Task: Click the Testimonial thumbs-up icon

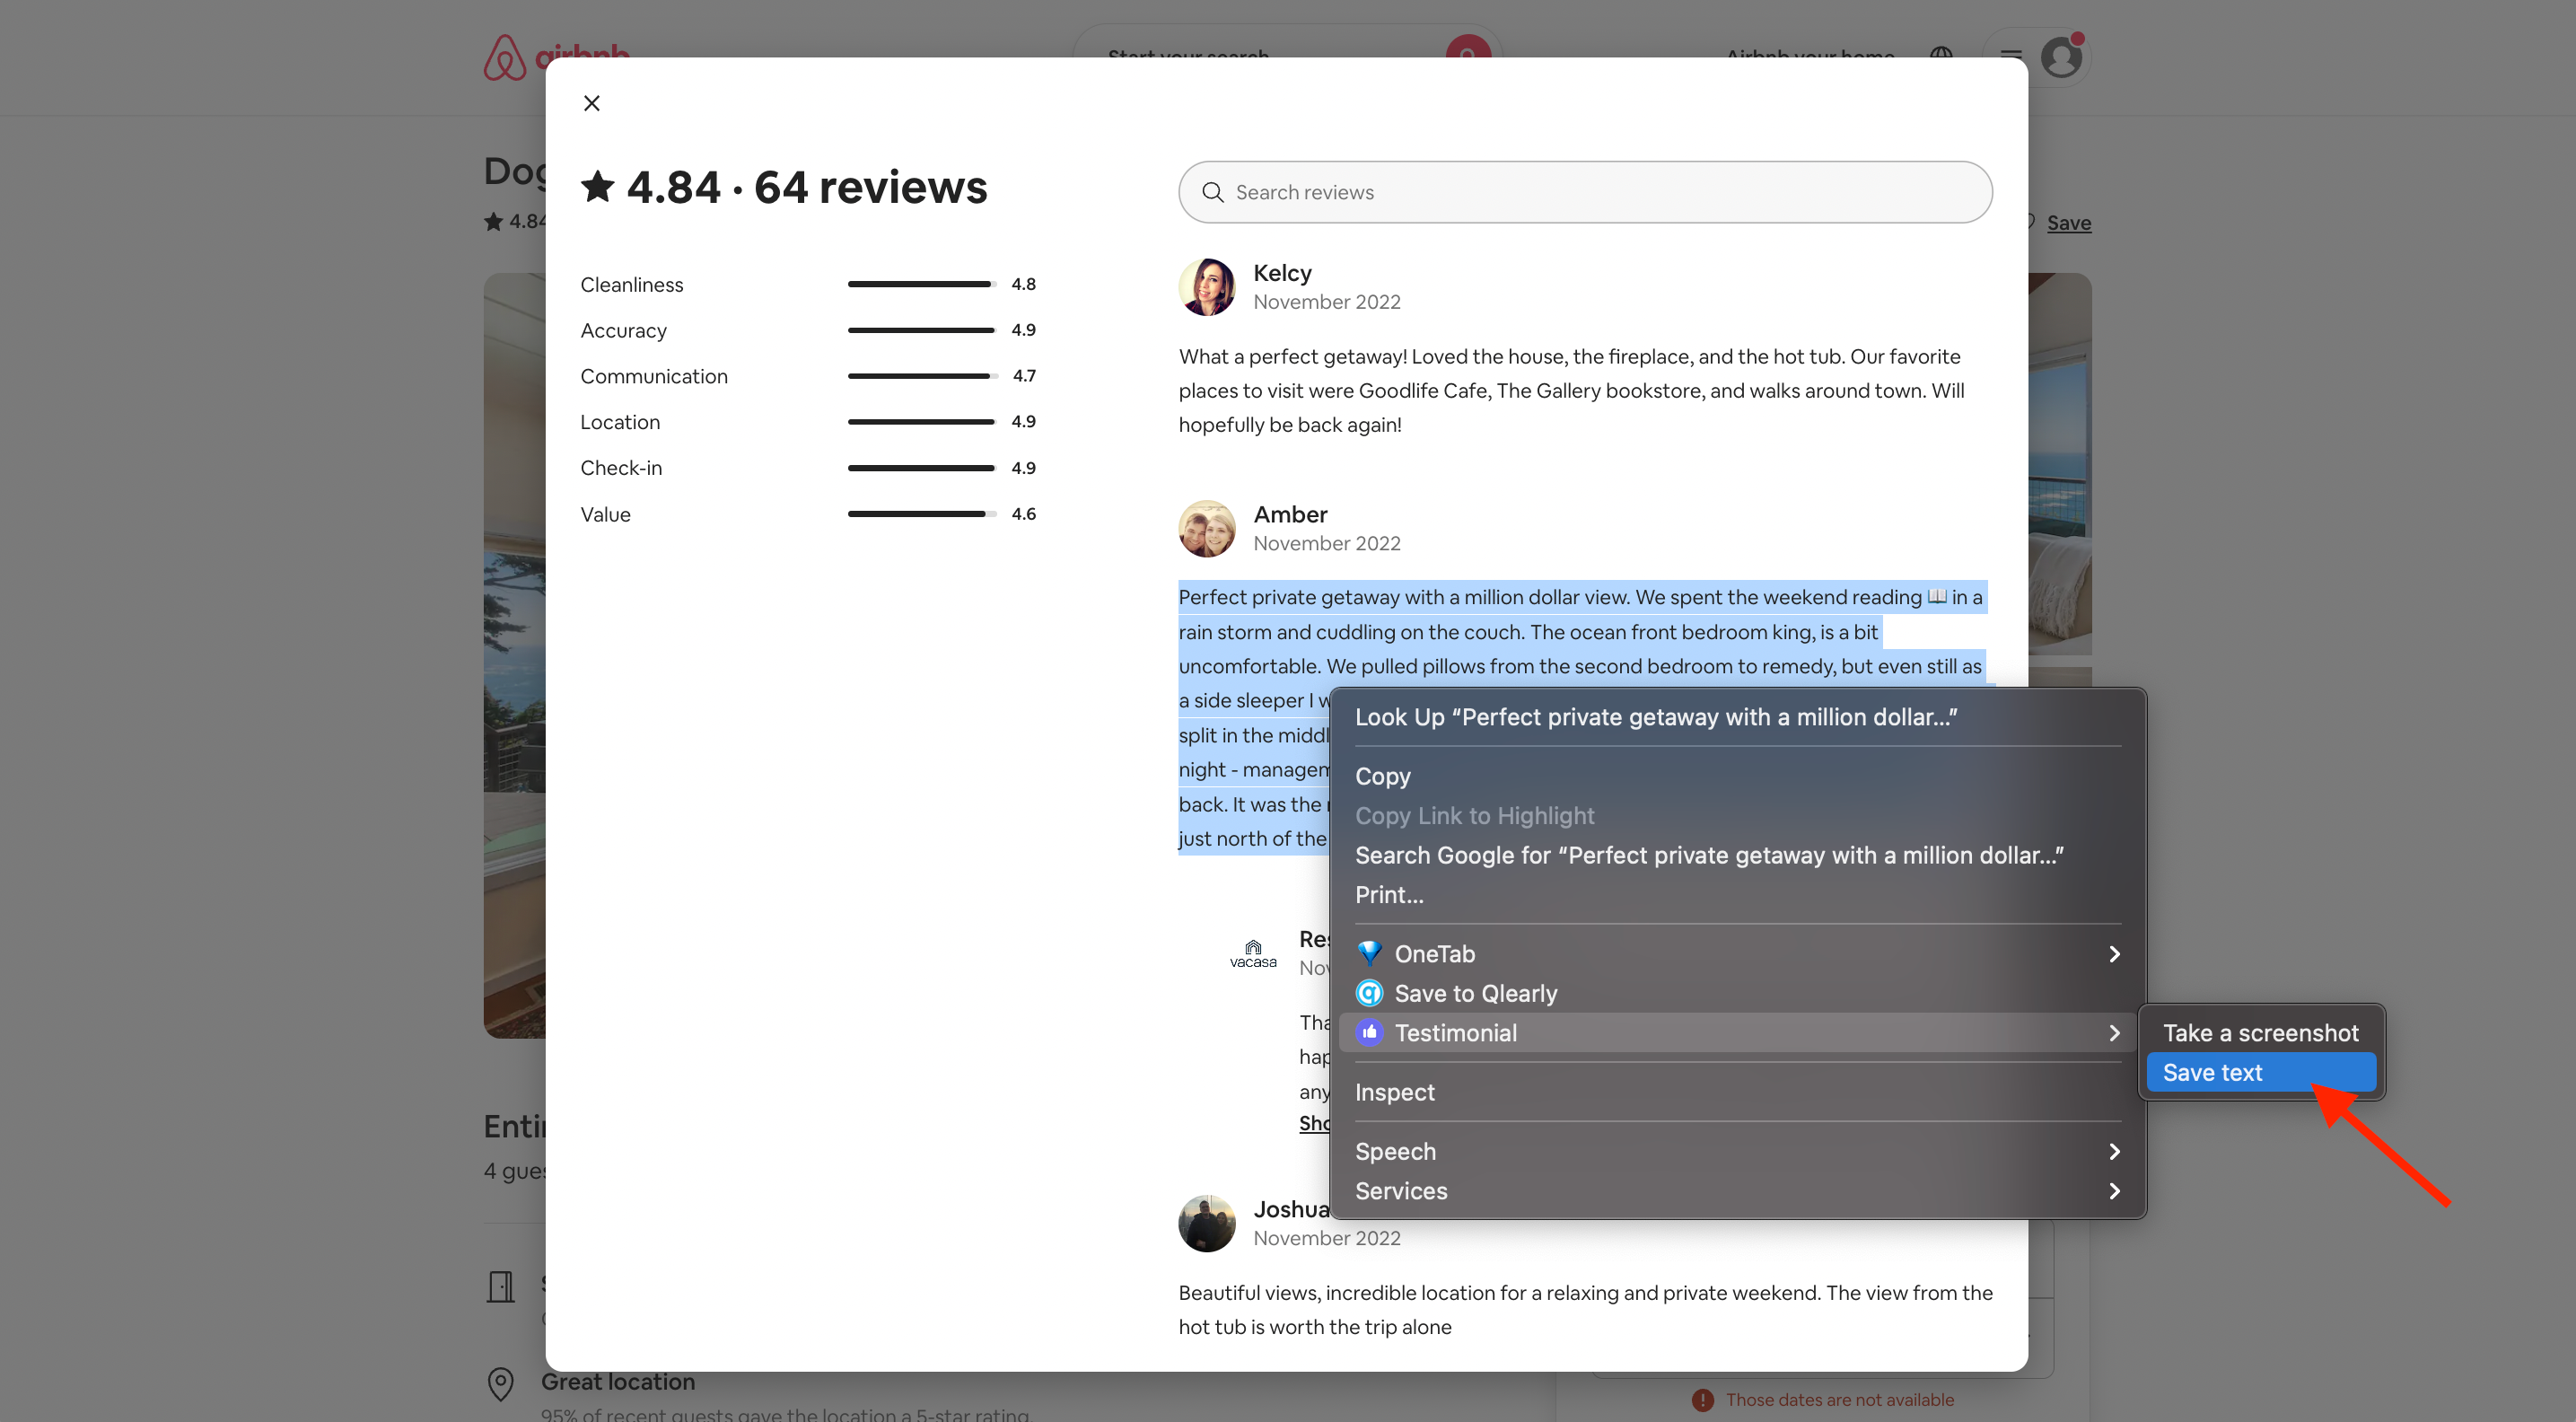Action: pos(1369,1032)
